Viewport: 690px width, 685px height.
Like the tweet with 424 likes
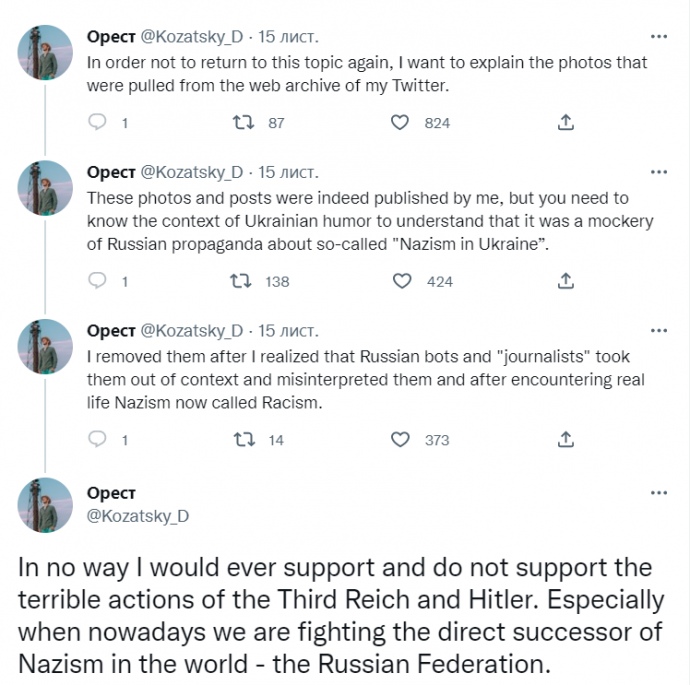(x=402, y=281)
